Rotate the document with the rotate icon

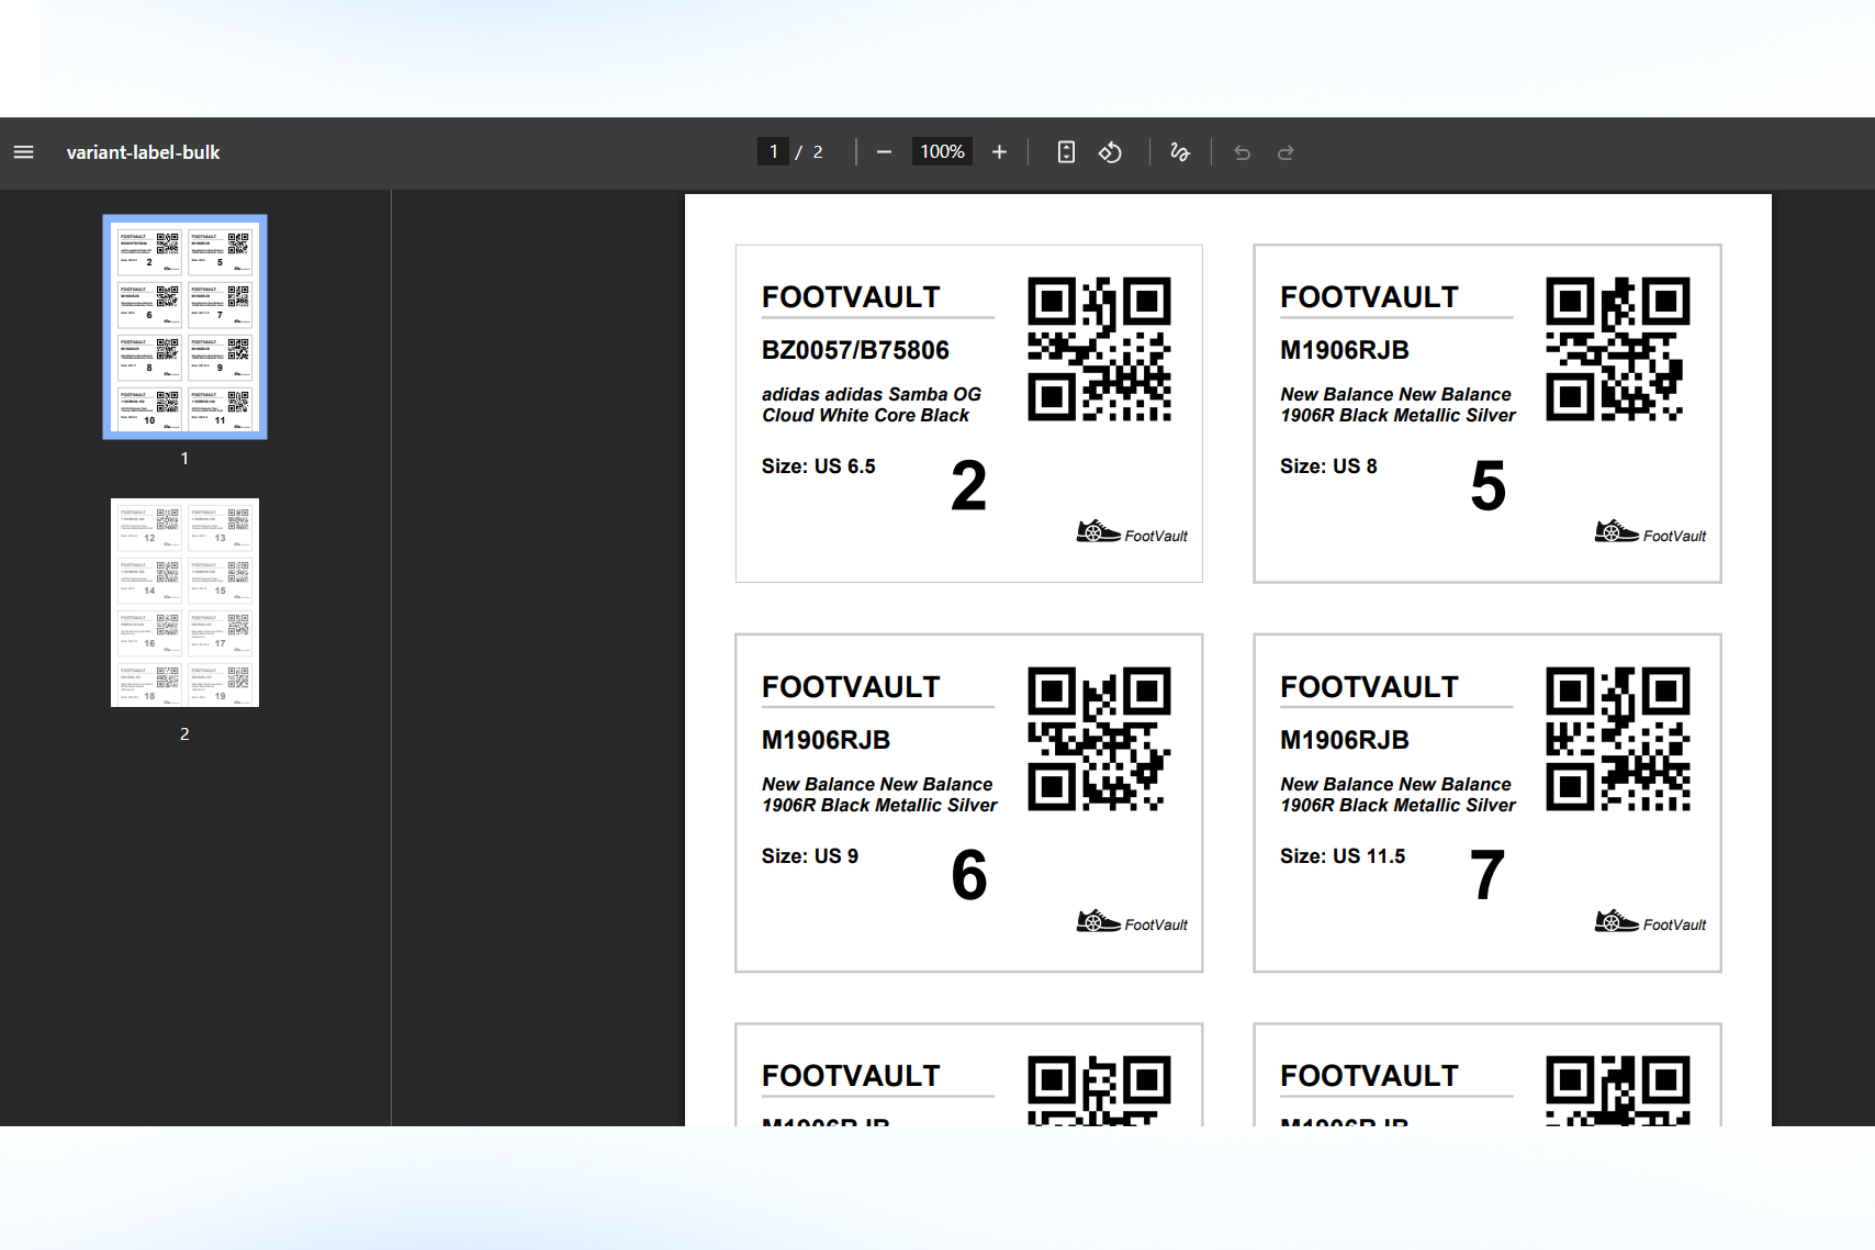tap(1110, 152)
